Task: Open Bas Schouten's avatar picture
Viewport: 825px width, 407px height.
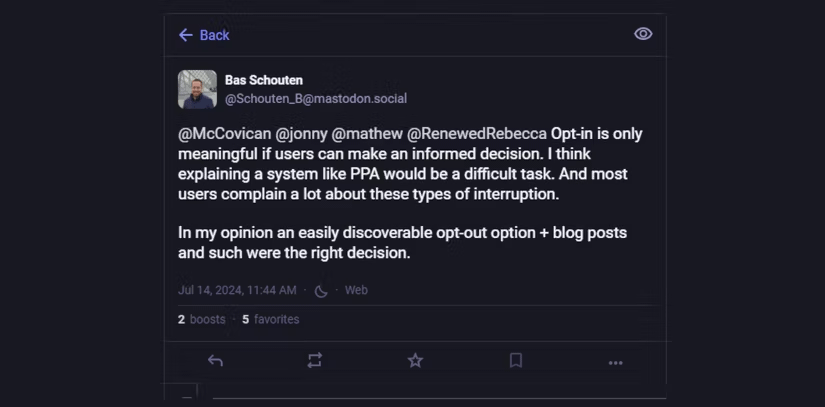Action: pyautogui.click(x=197, y=89)
